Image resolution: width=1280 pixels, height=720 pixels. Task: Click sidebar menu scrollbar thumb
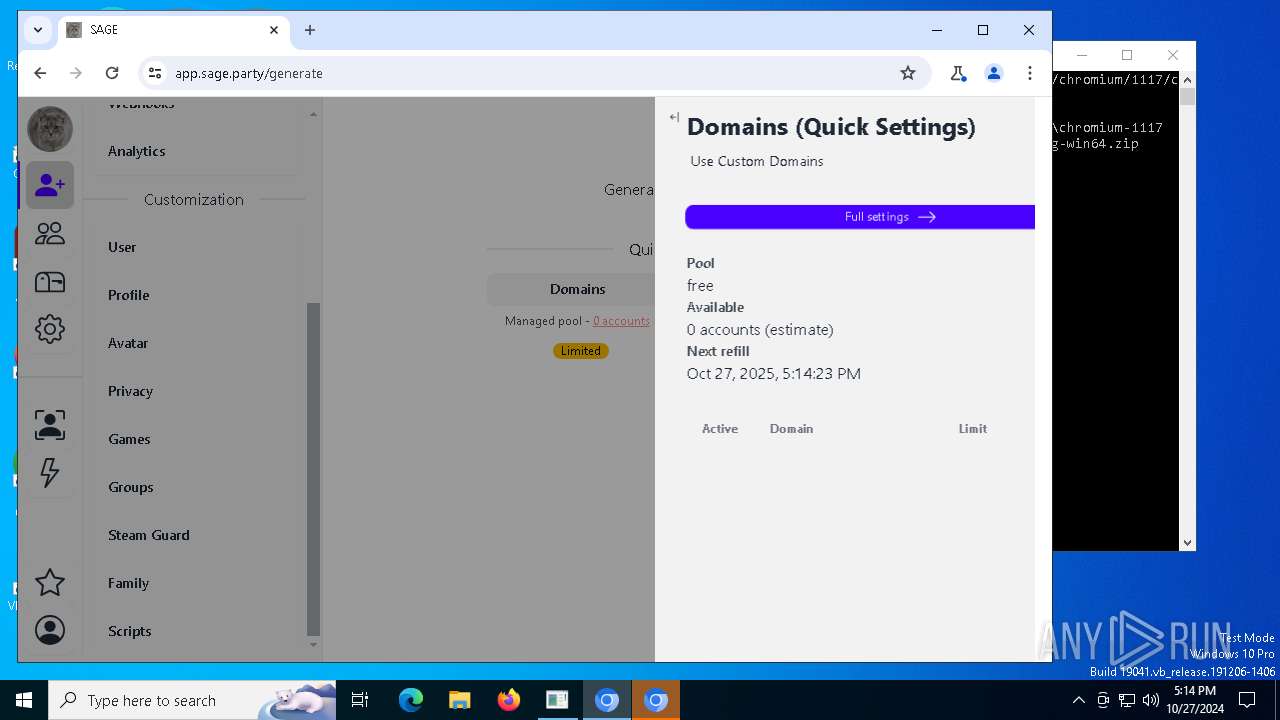pyautogui.click(x=313, y=470)
